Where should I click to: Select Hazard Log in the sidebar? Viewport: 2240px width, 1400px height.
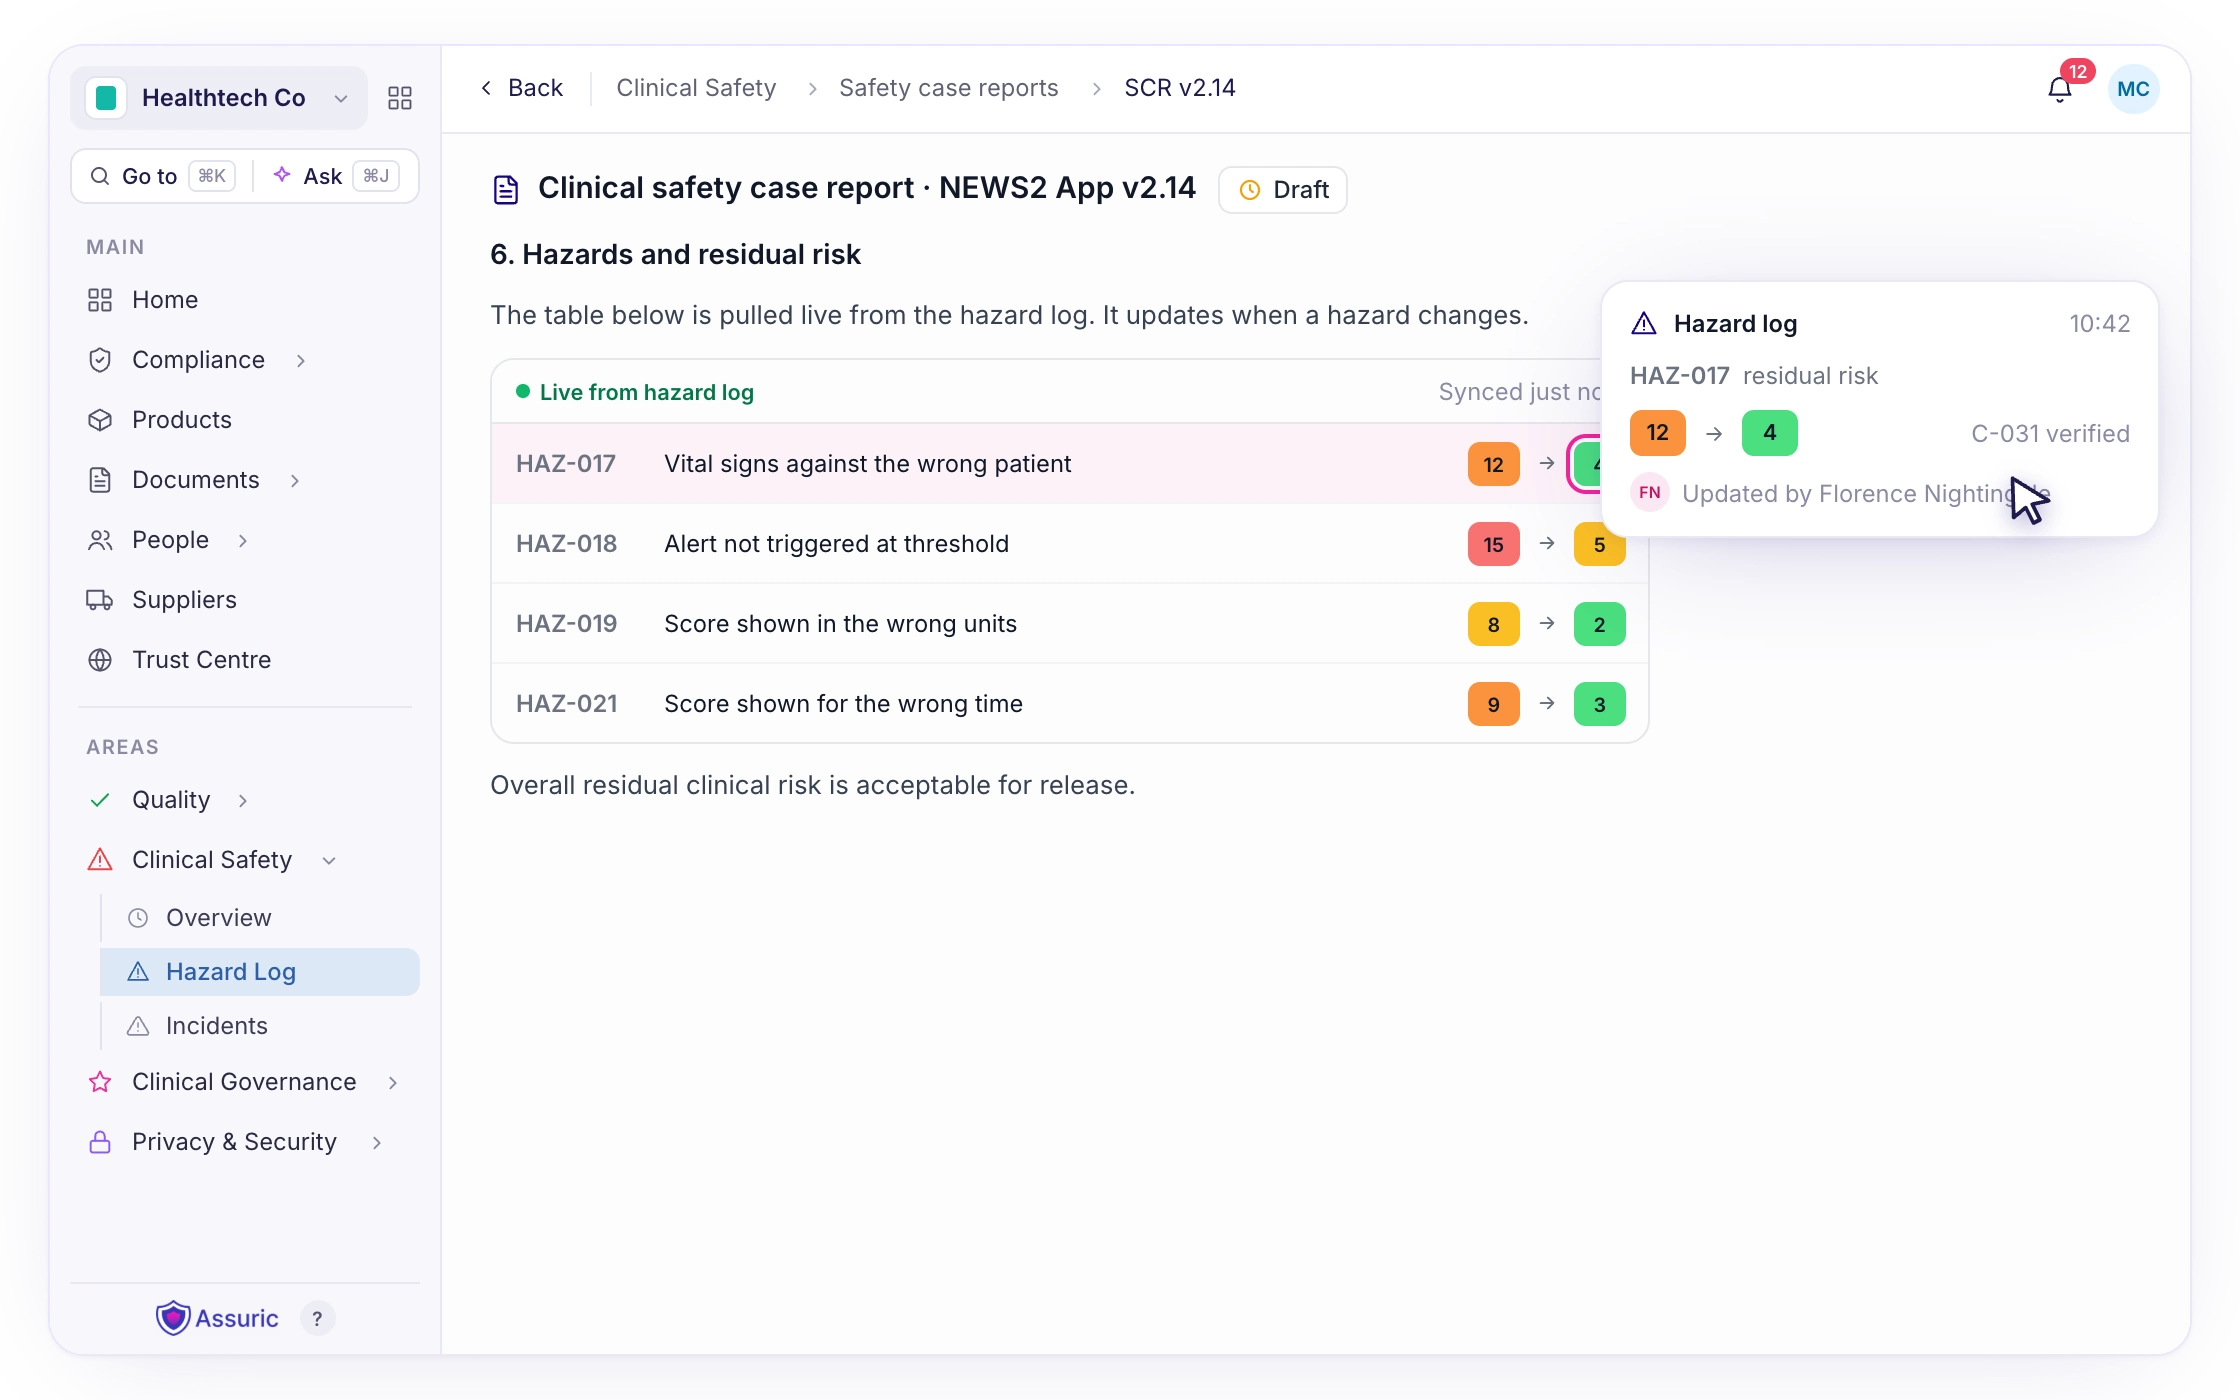click(260, 972)
